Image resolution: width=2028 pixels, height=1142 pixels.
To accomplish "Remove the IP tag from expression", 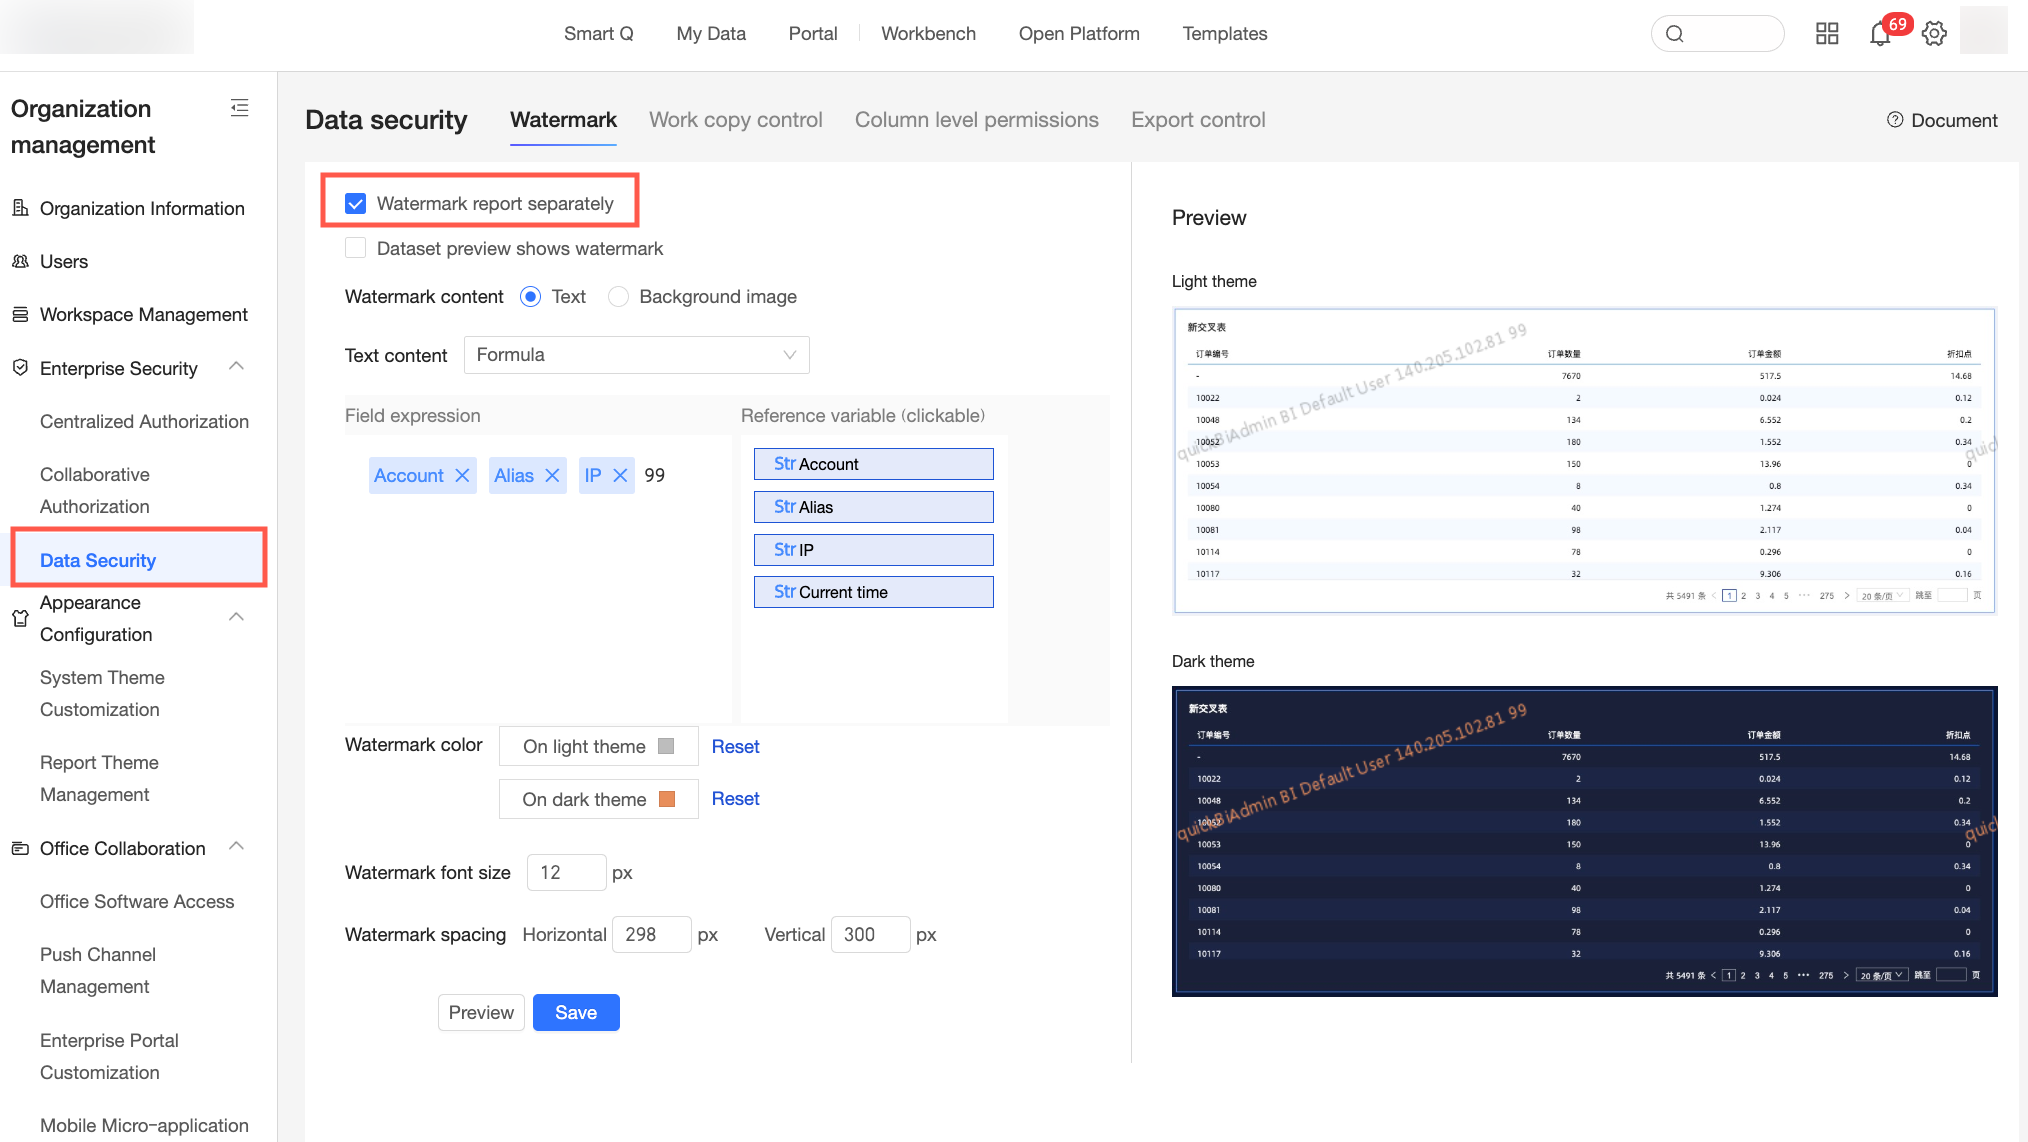I will coord(620,476).
